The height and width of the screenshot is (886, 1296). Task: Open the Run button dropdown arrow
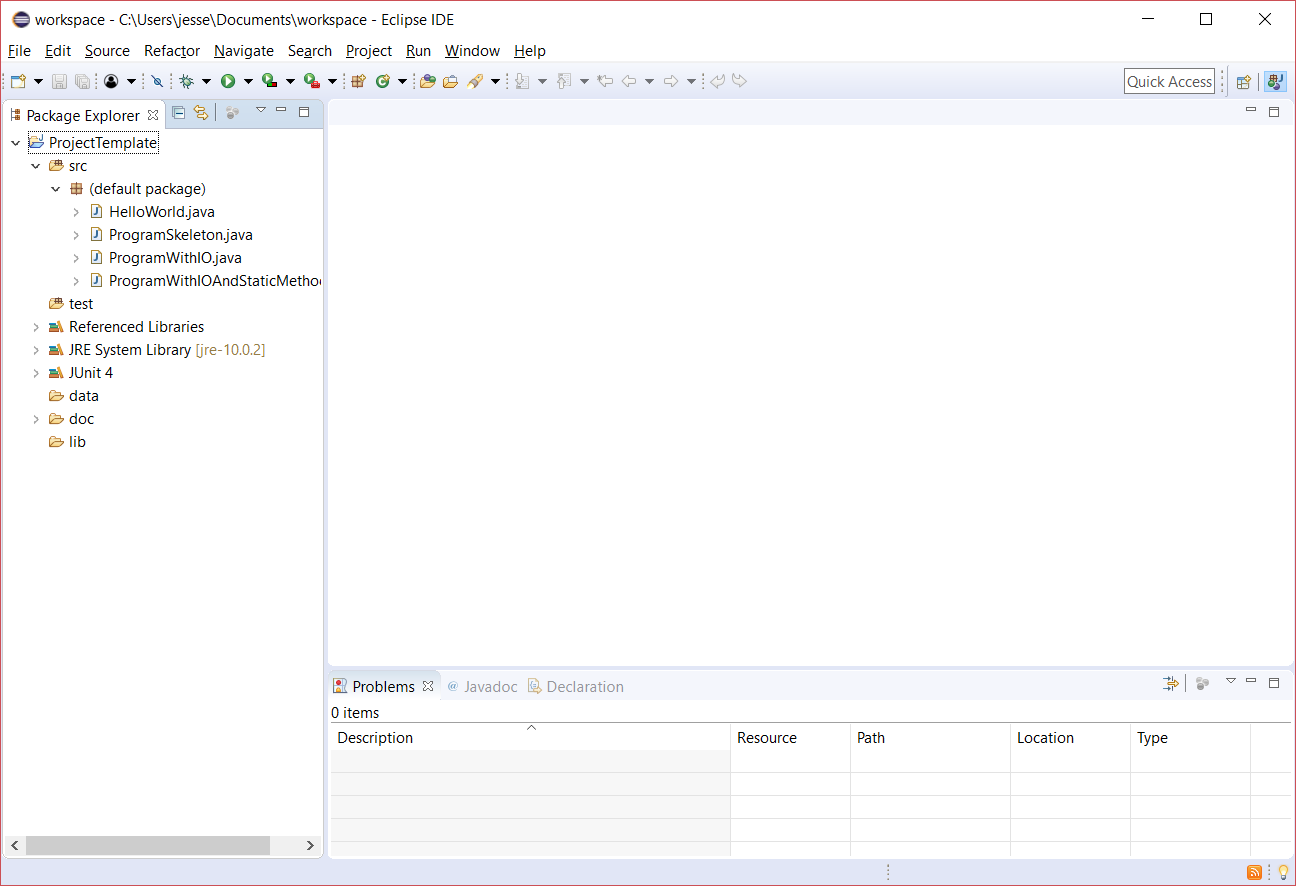[247, 82]
